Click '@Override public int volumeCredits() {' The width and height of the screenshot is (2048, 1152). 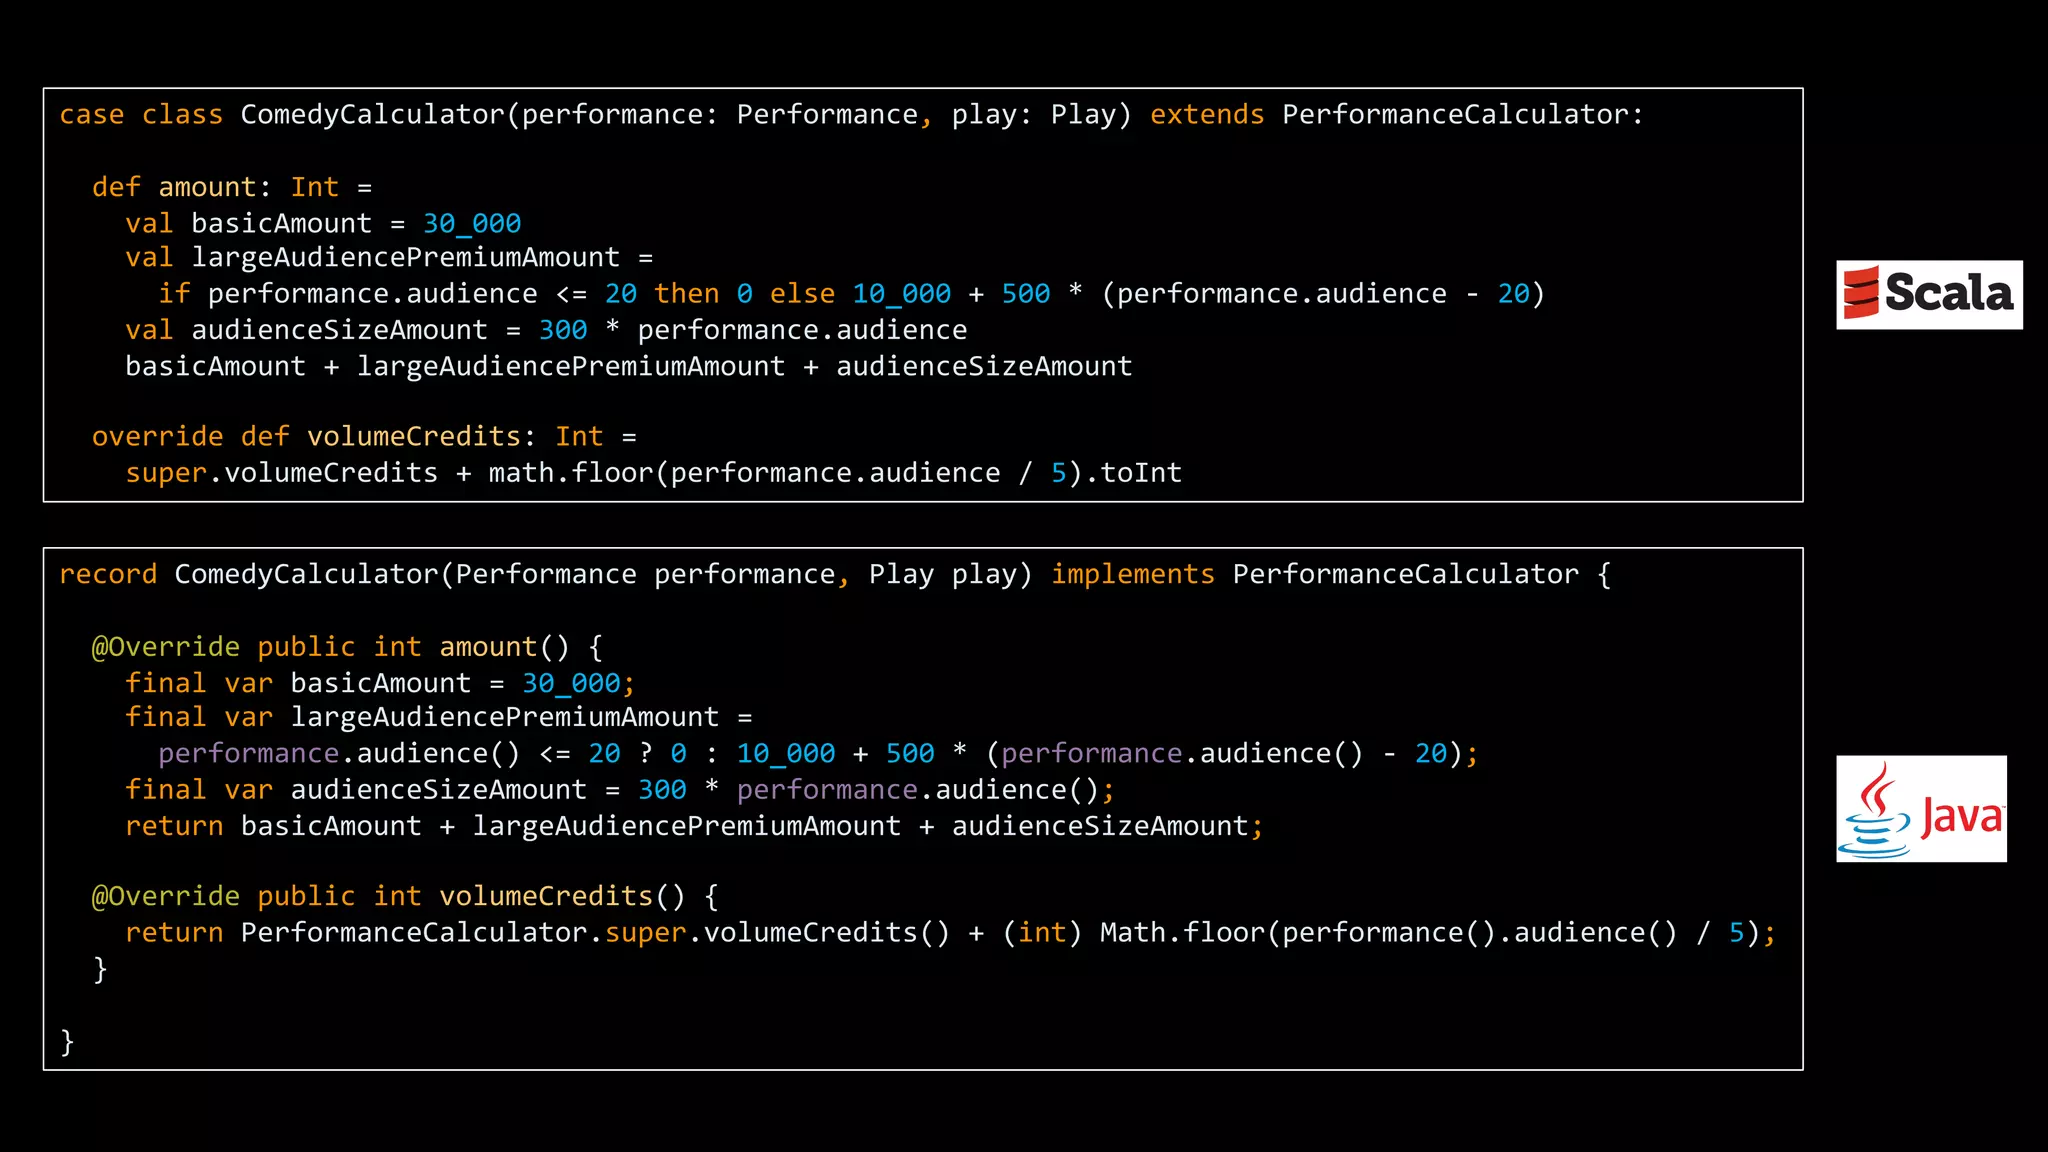click(406, 896)
